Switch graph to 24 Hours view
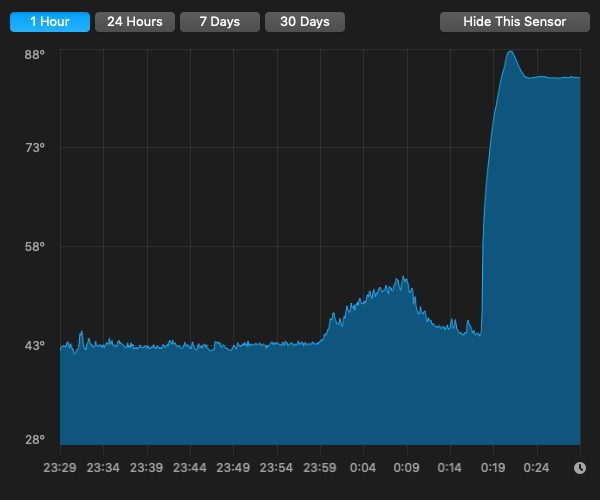The width and height of the screenshot is (600, 500). click(x=135, y=22)
